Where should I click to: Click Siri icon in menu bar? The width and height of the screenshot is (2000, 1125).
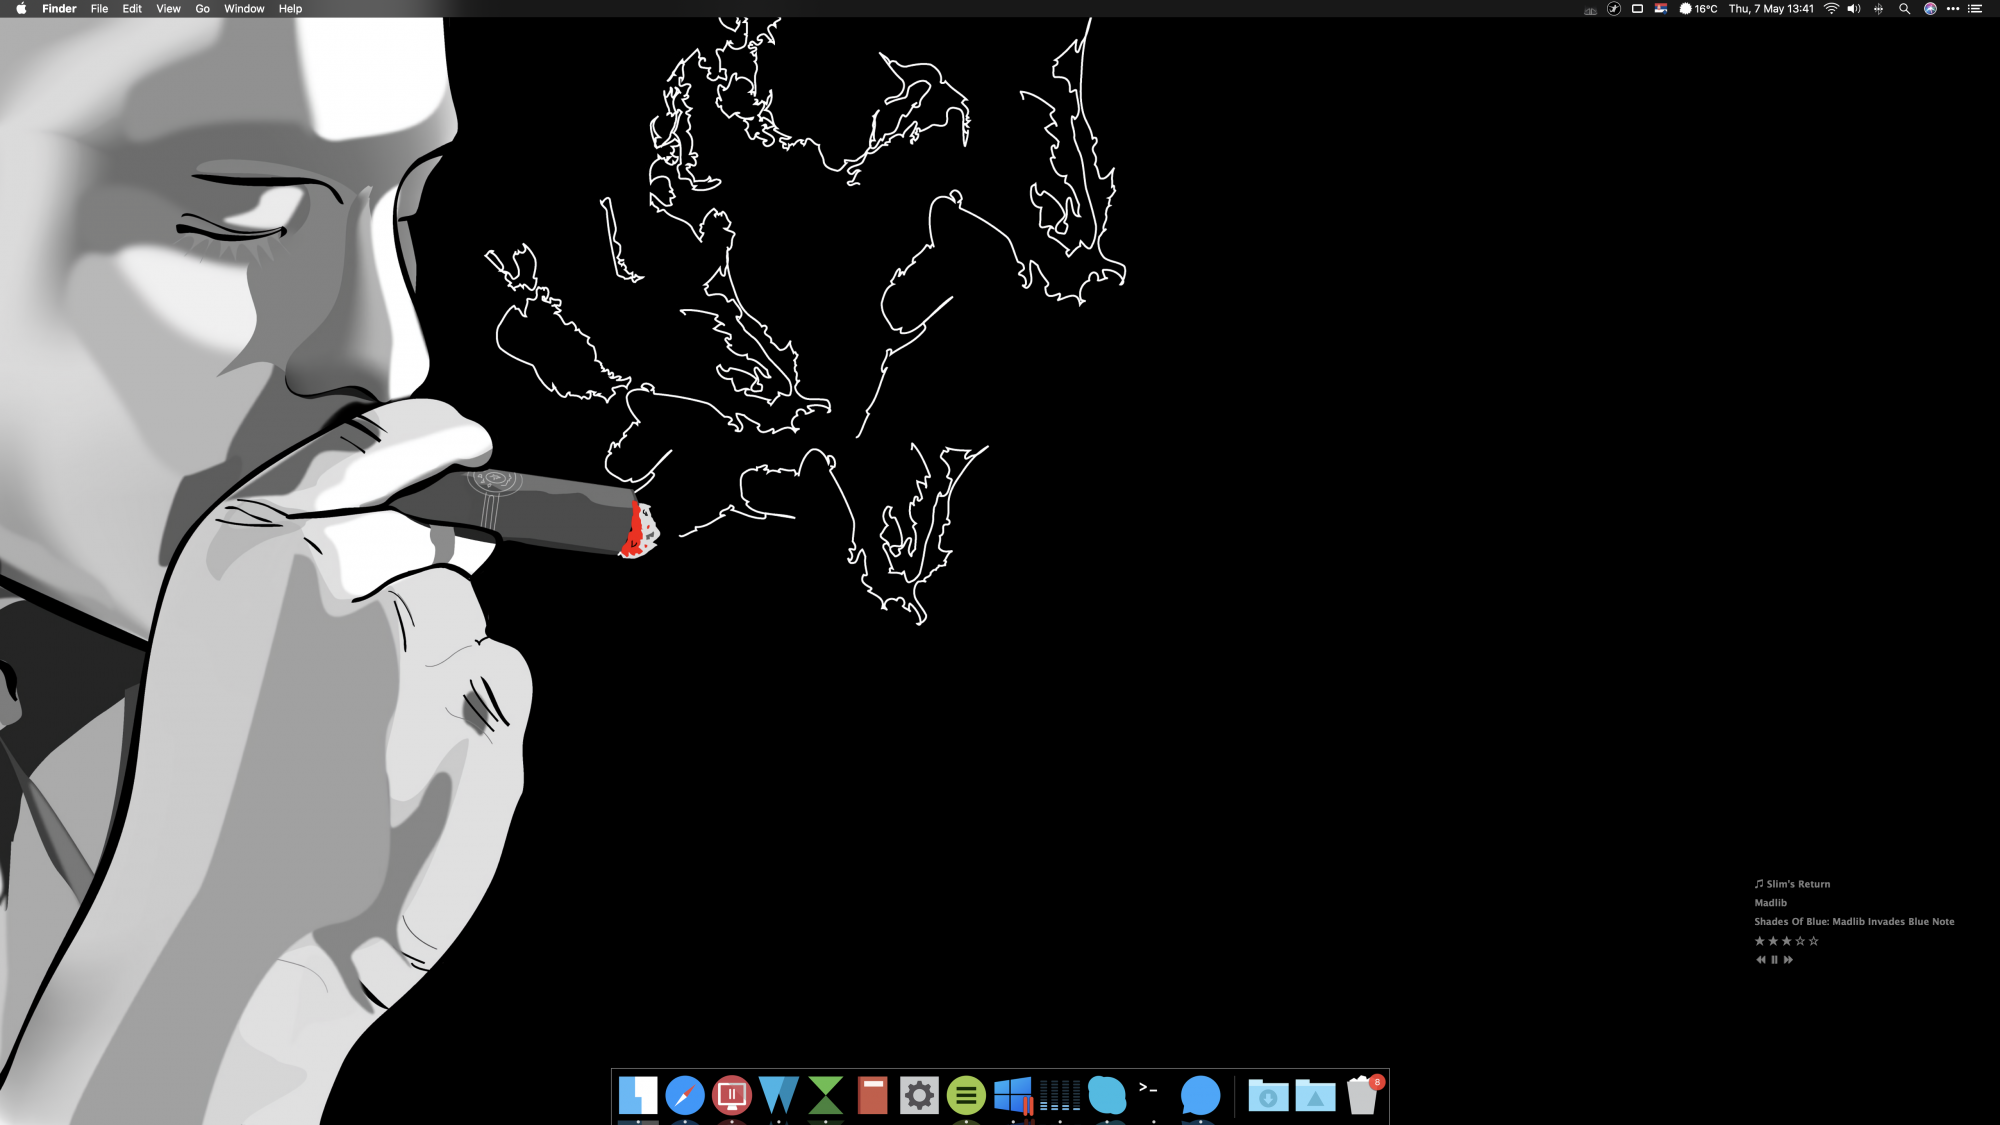[1930, 9]
